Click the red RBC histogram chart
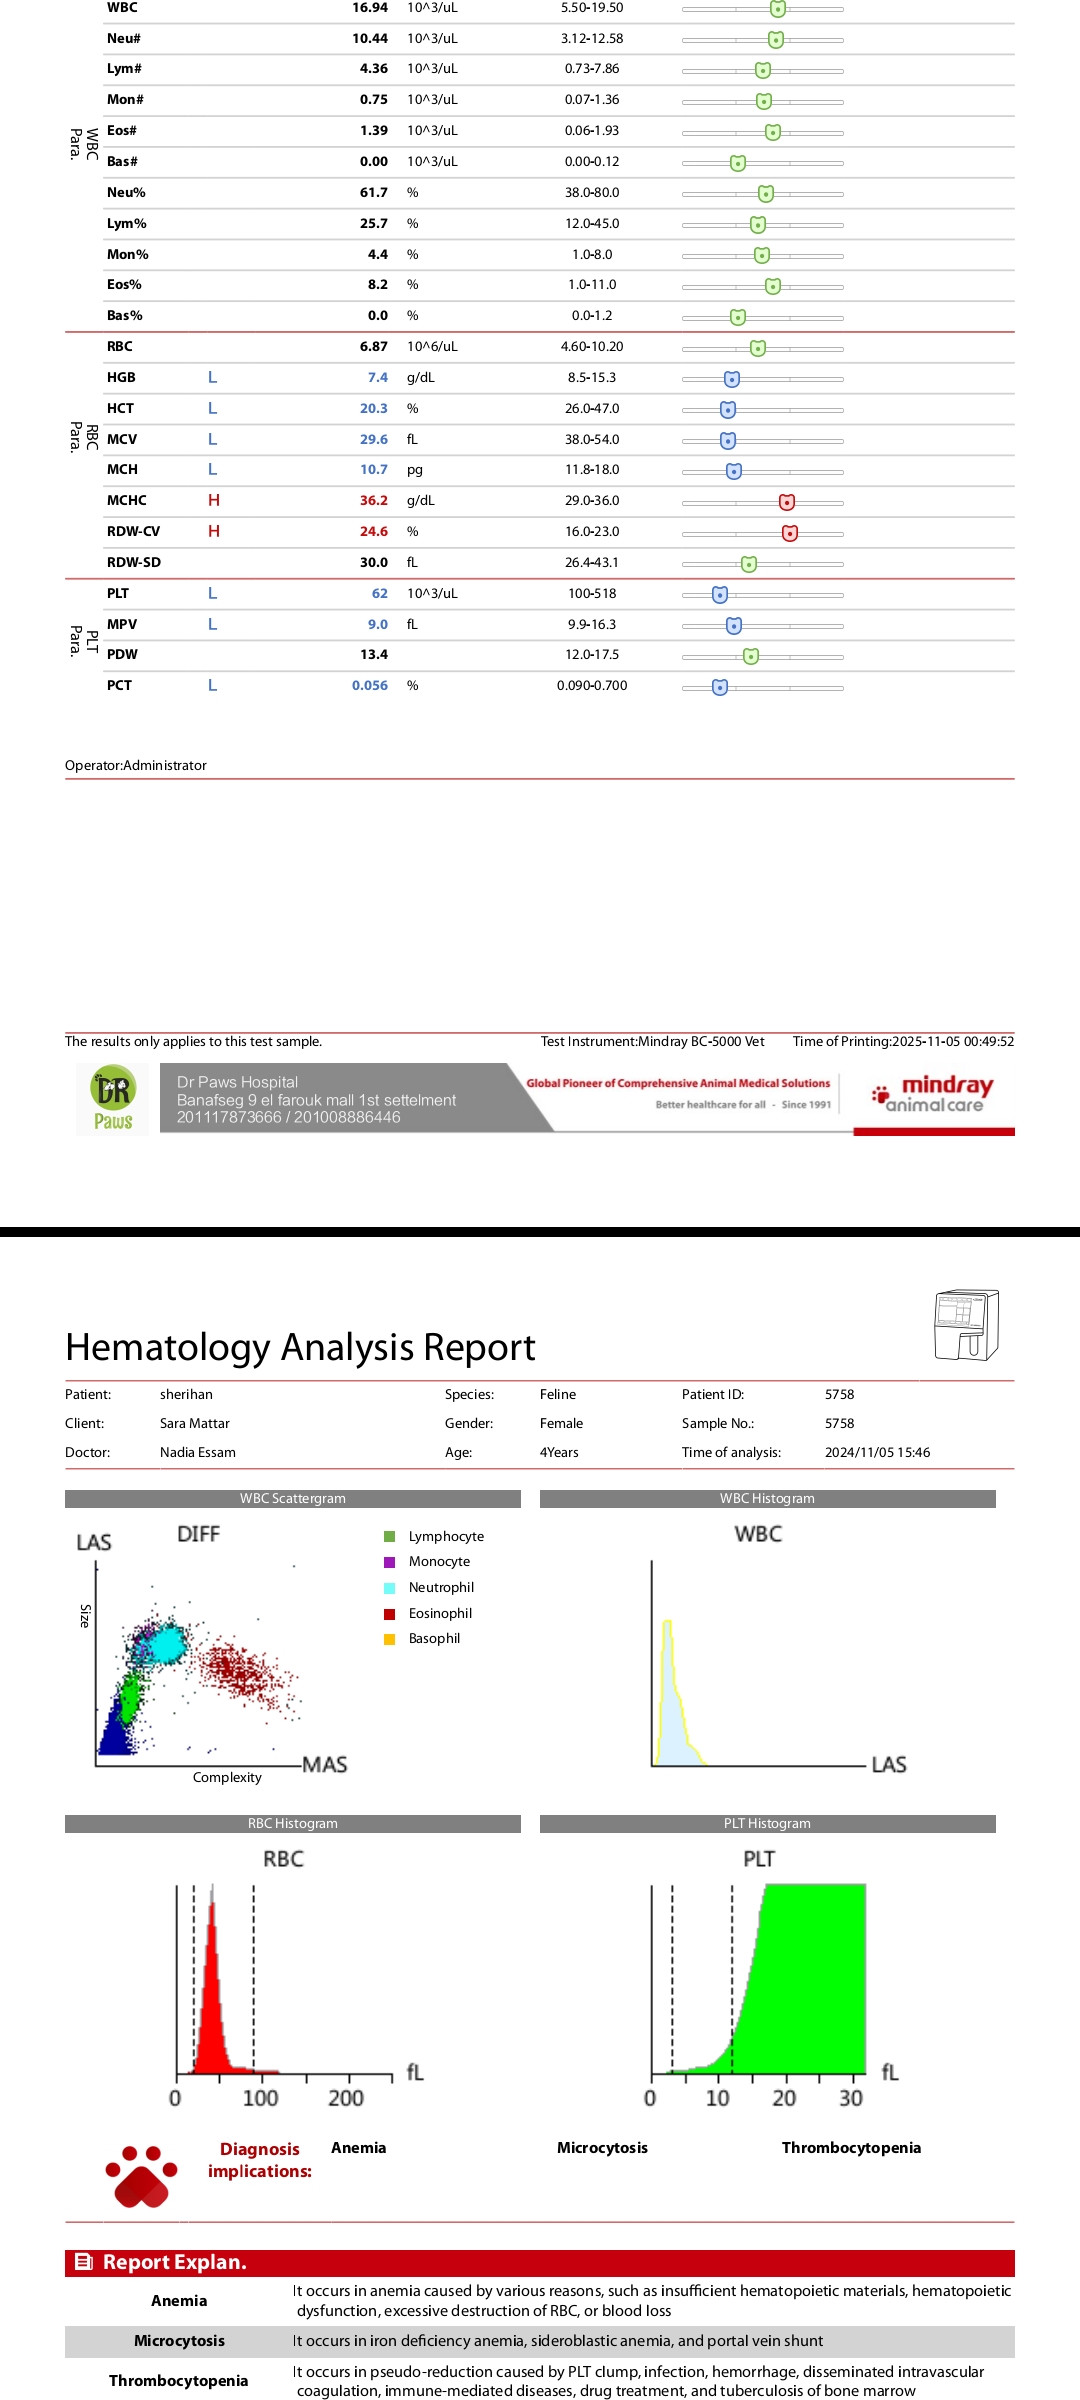The image size is (1080, 2400). (x=212, y=1990)
